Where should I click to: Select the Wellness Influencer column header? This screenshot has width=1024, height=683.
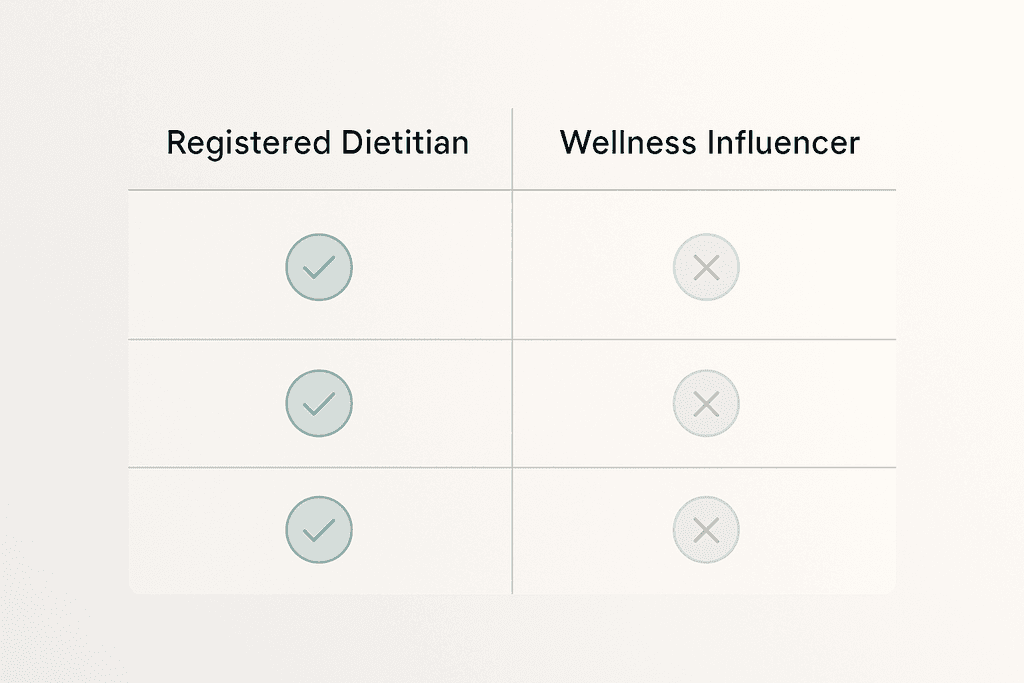tap(709, 143)
